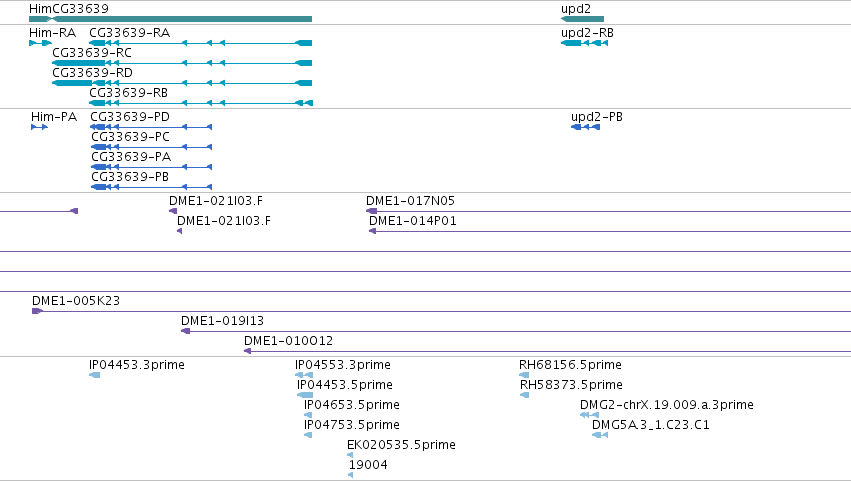The height and width of the screenshot is (481, 851).
Task: Select the IP04453.3prime EST label
Action: click(x=137, y=365)
